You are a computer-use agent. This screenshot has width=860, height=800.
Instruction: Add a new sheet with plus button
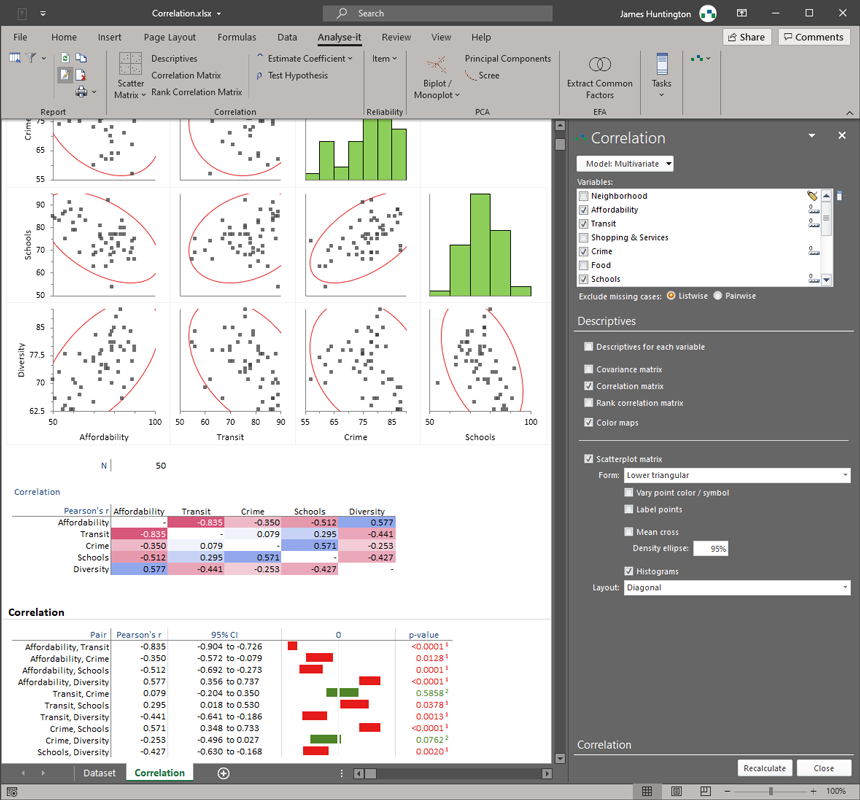point(223,773)
